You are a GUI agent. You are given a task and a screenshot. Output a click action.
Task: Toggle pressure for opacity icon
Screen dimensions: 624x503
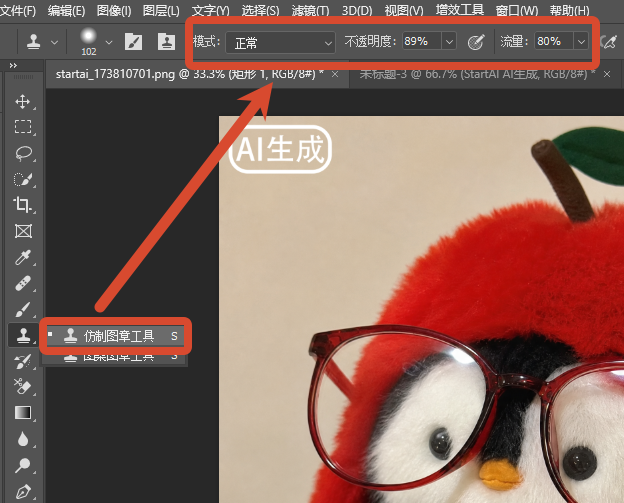click(476, 42)
